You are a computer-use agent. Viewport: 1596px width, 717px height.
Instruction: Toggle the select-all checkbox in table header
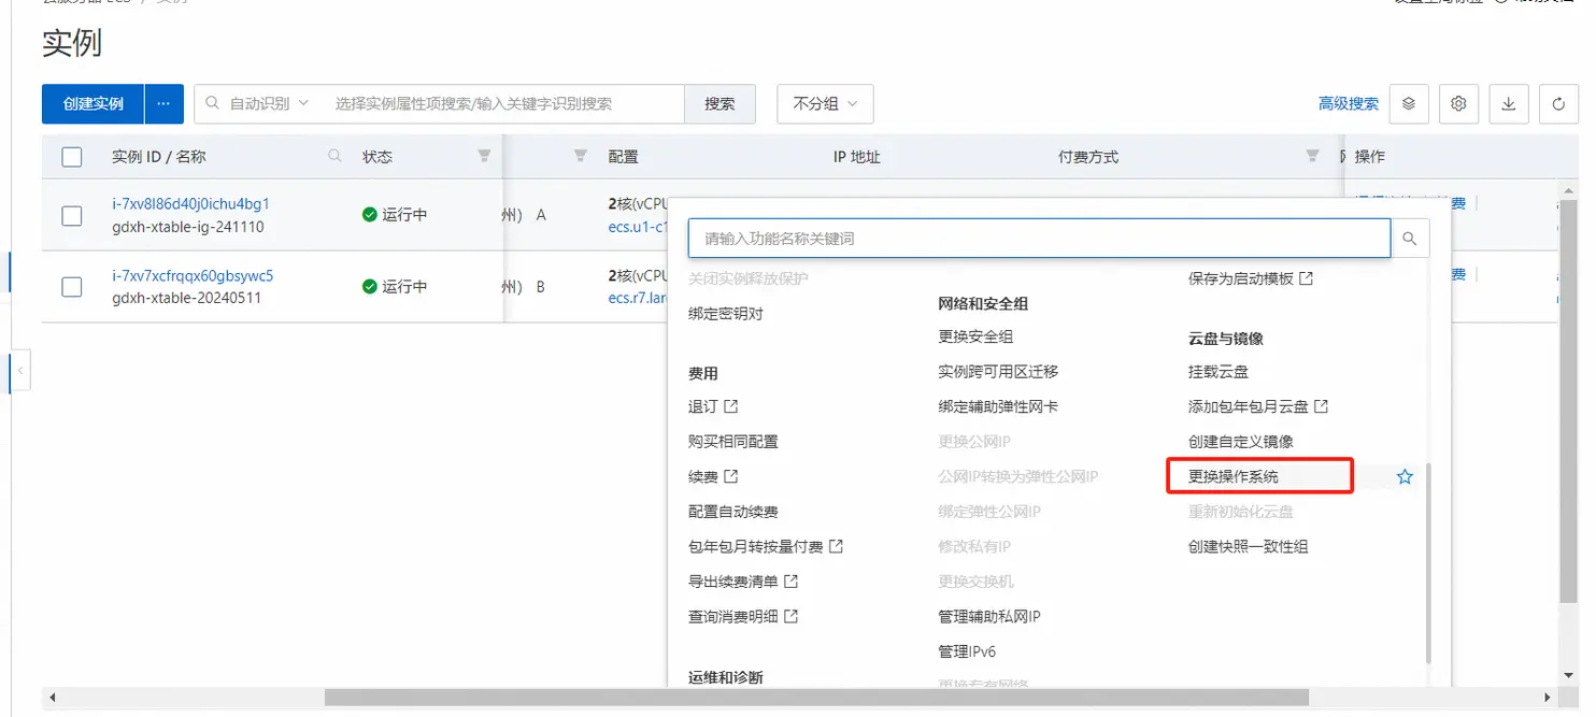click(72, 157)
